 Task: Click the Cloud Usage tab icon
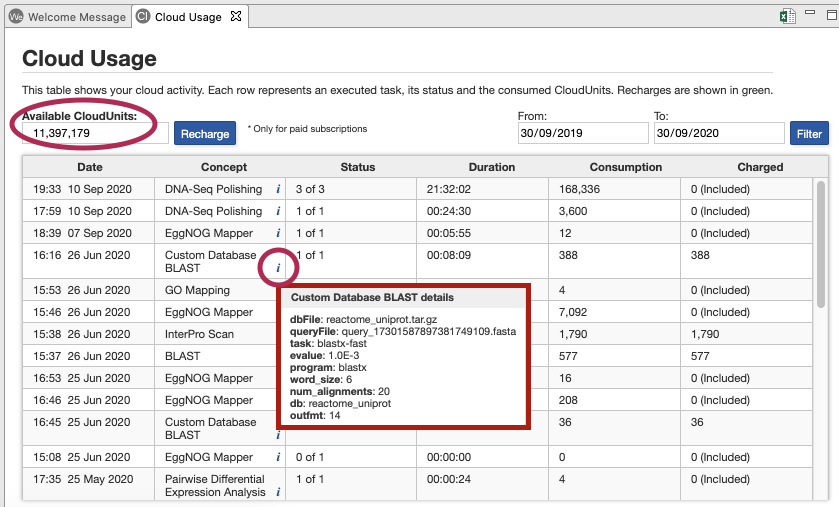point(142,17)
